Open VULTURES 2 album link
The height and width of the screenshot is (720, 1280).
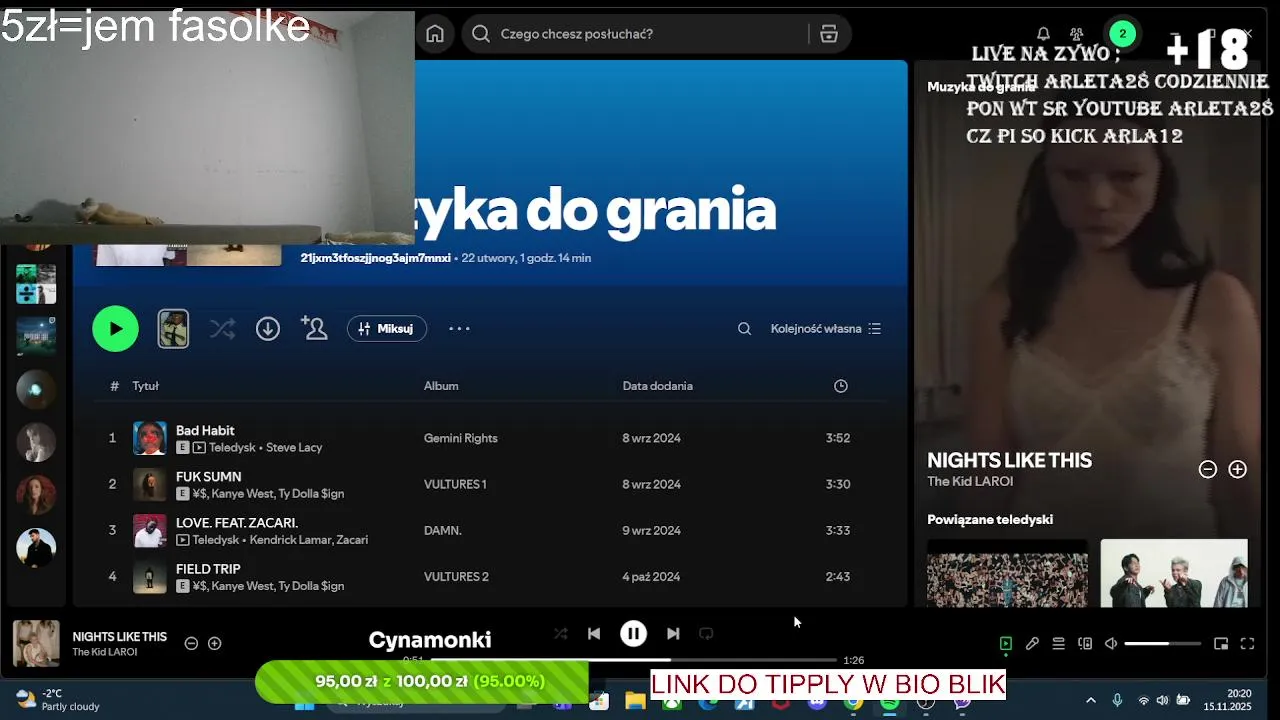click(456, 576)
